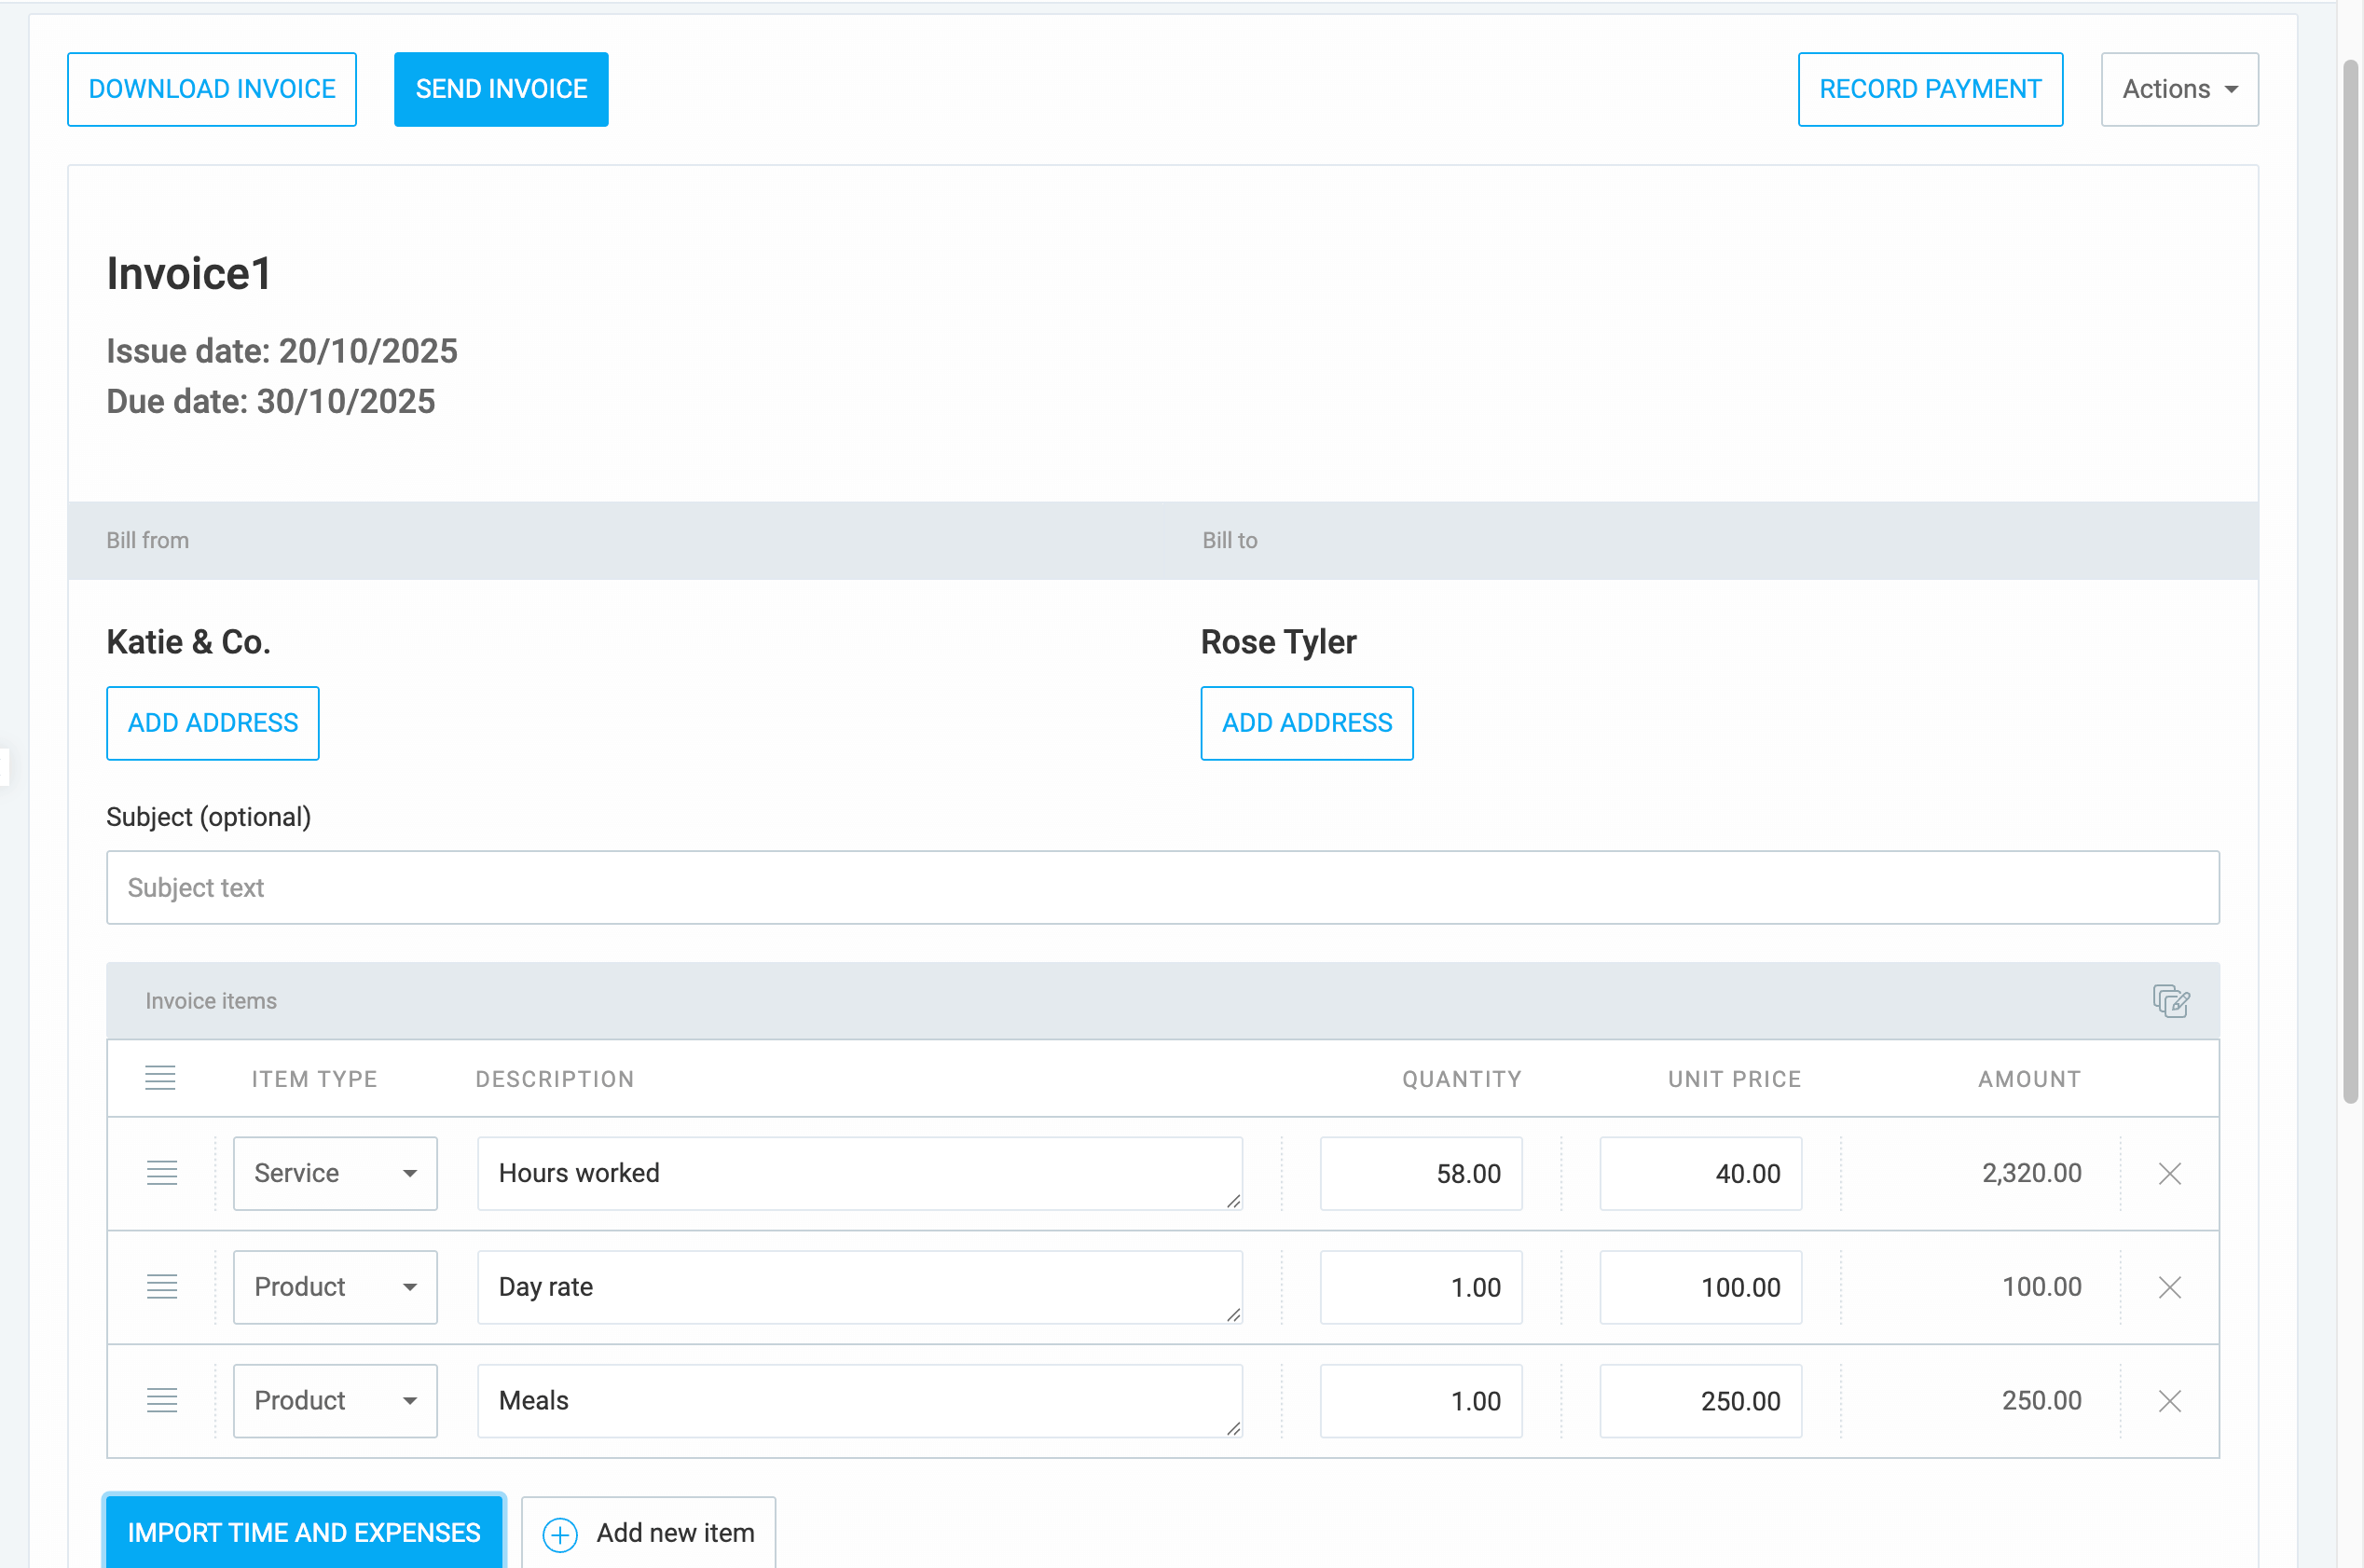Viewport: 2364px width, 1568px height.
Task: Click the reorder icon beside Day rate
Action: click(161, 1287)
